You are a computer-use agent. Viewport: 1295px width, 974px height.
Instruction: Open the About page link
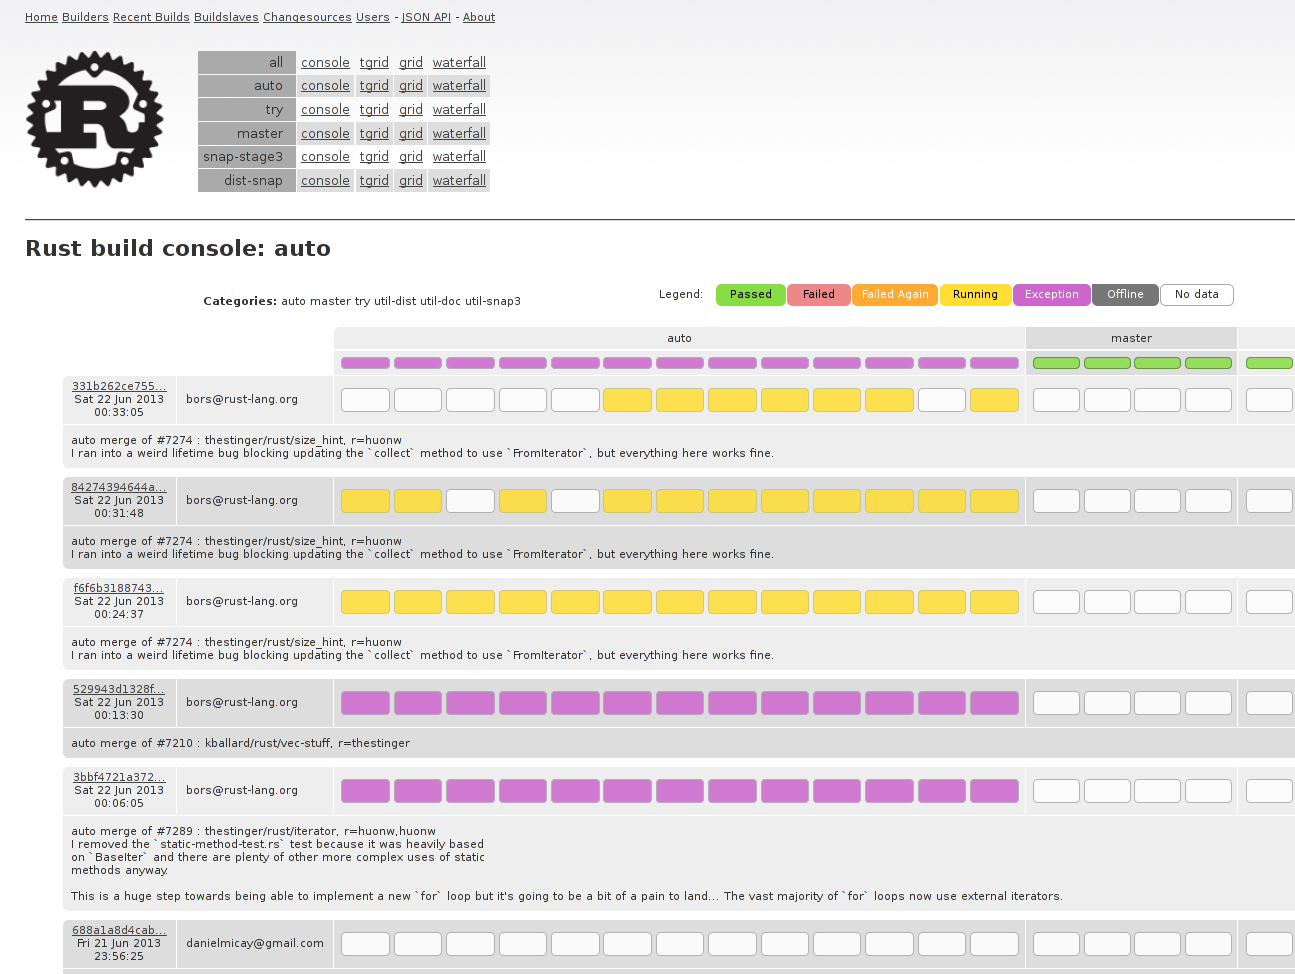pyautogui.click(x=479, y=17)
